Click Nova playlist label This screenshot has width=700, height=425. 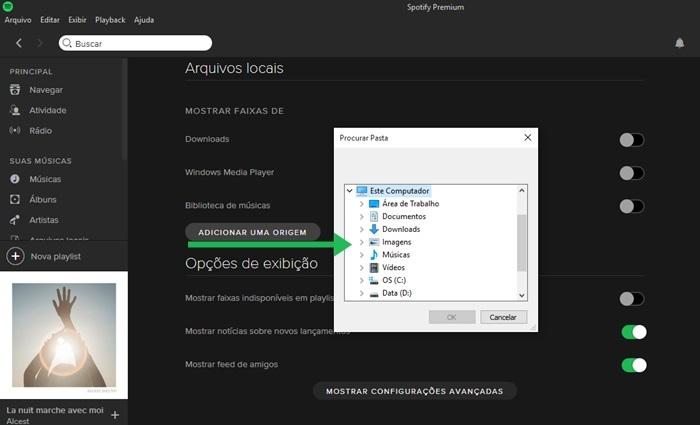pos(56,257)
